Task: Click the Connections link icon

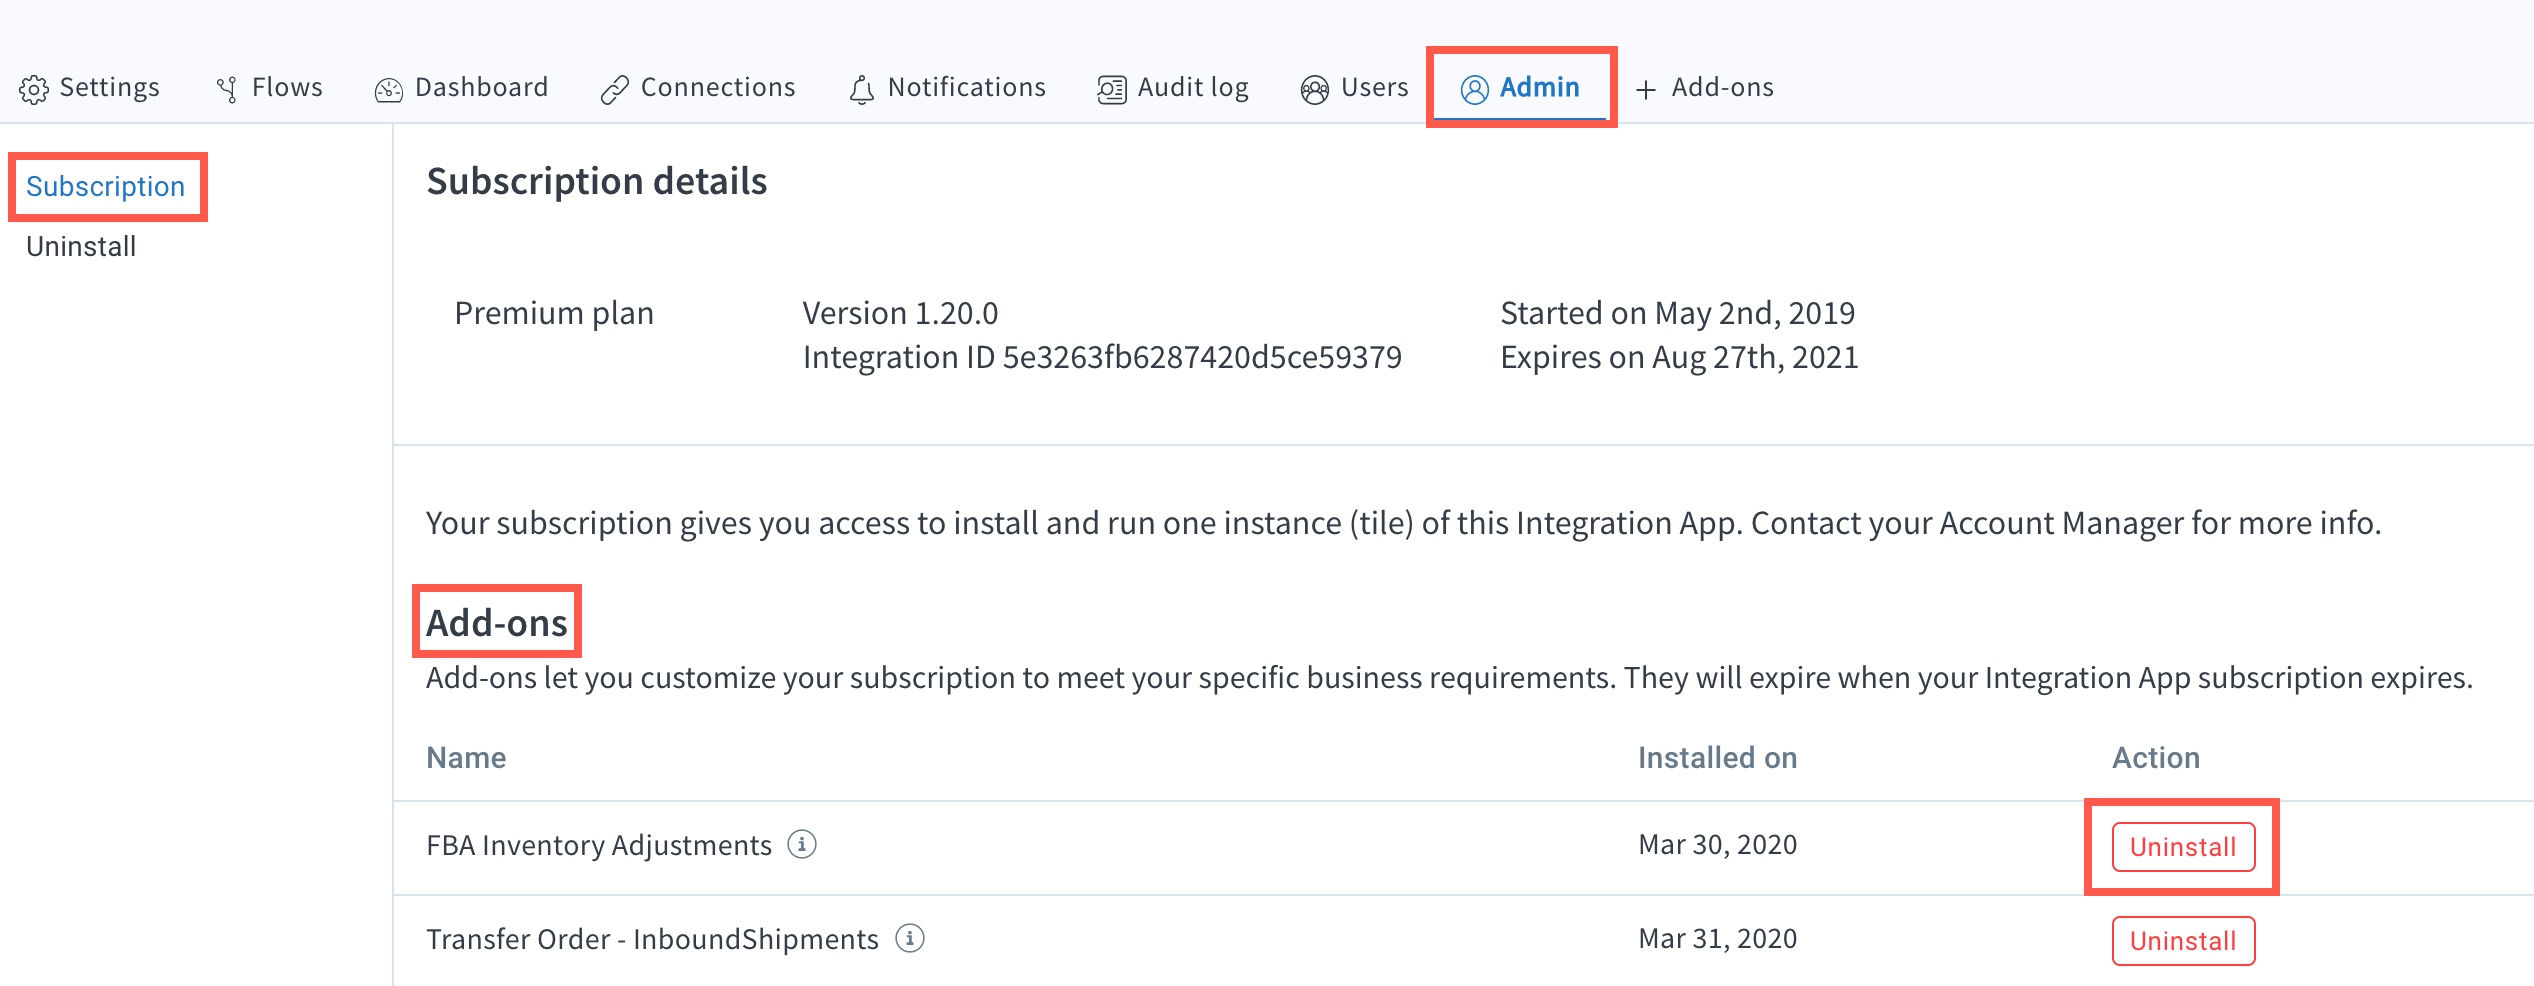Action: [x=614, y=90]
